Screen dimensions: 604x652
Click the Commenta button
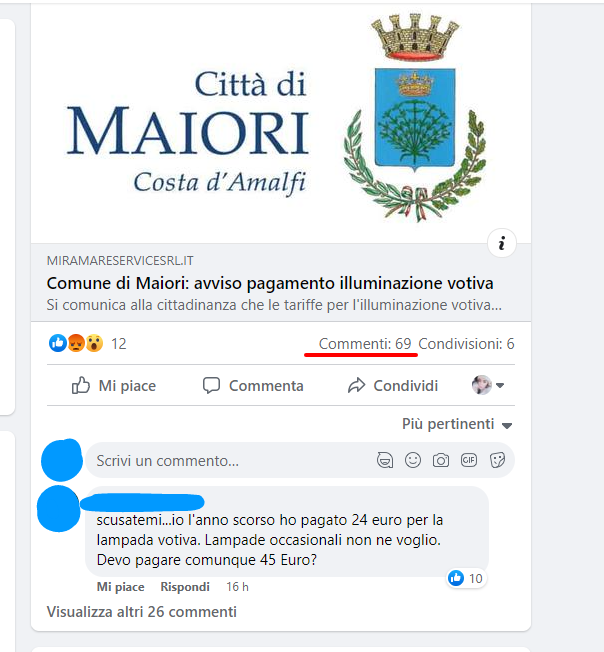253,385
